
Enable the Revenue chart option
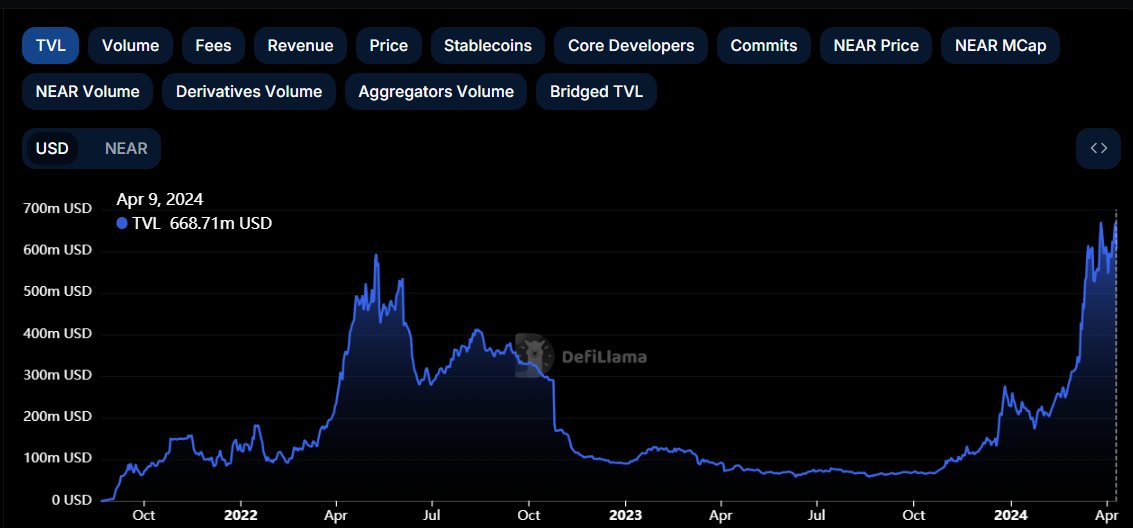[301, 46]
